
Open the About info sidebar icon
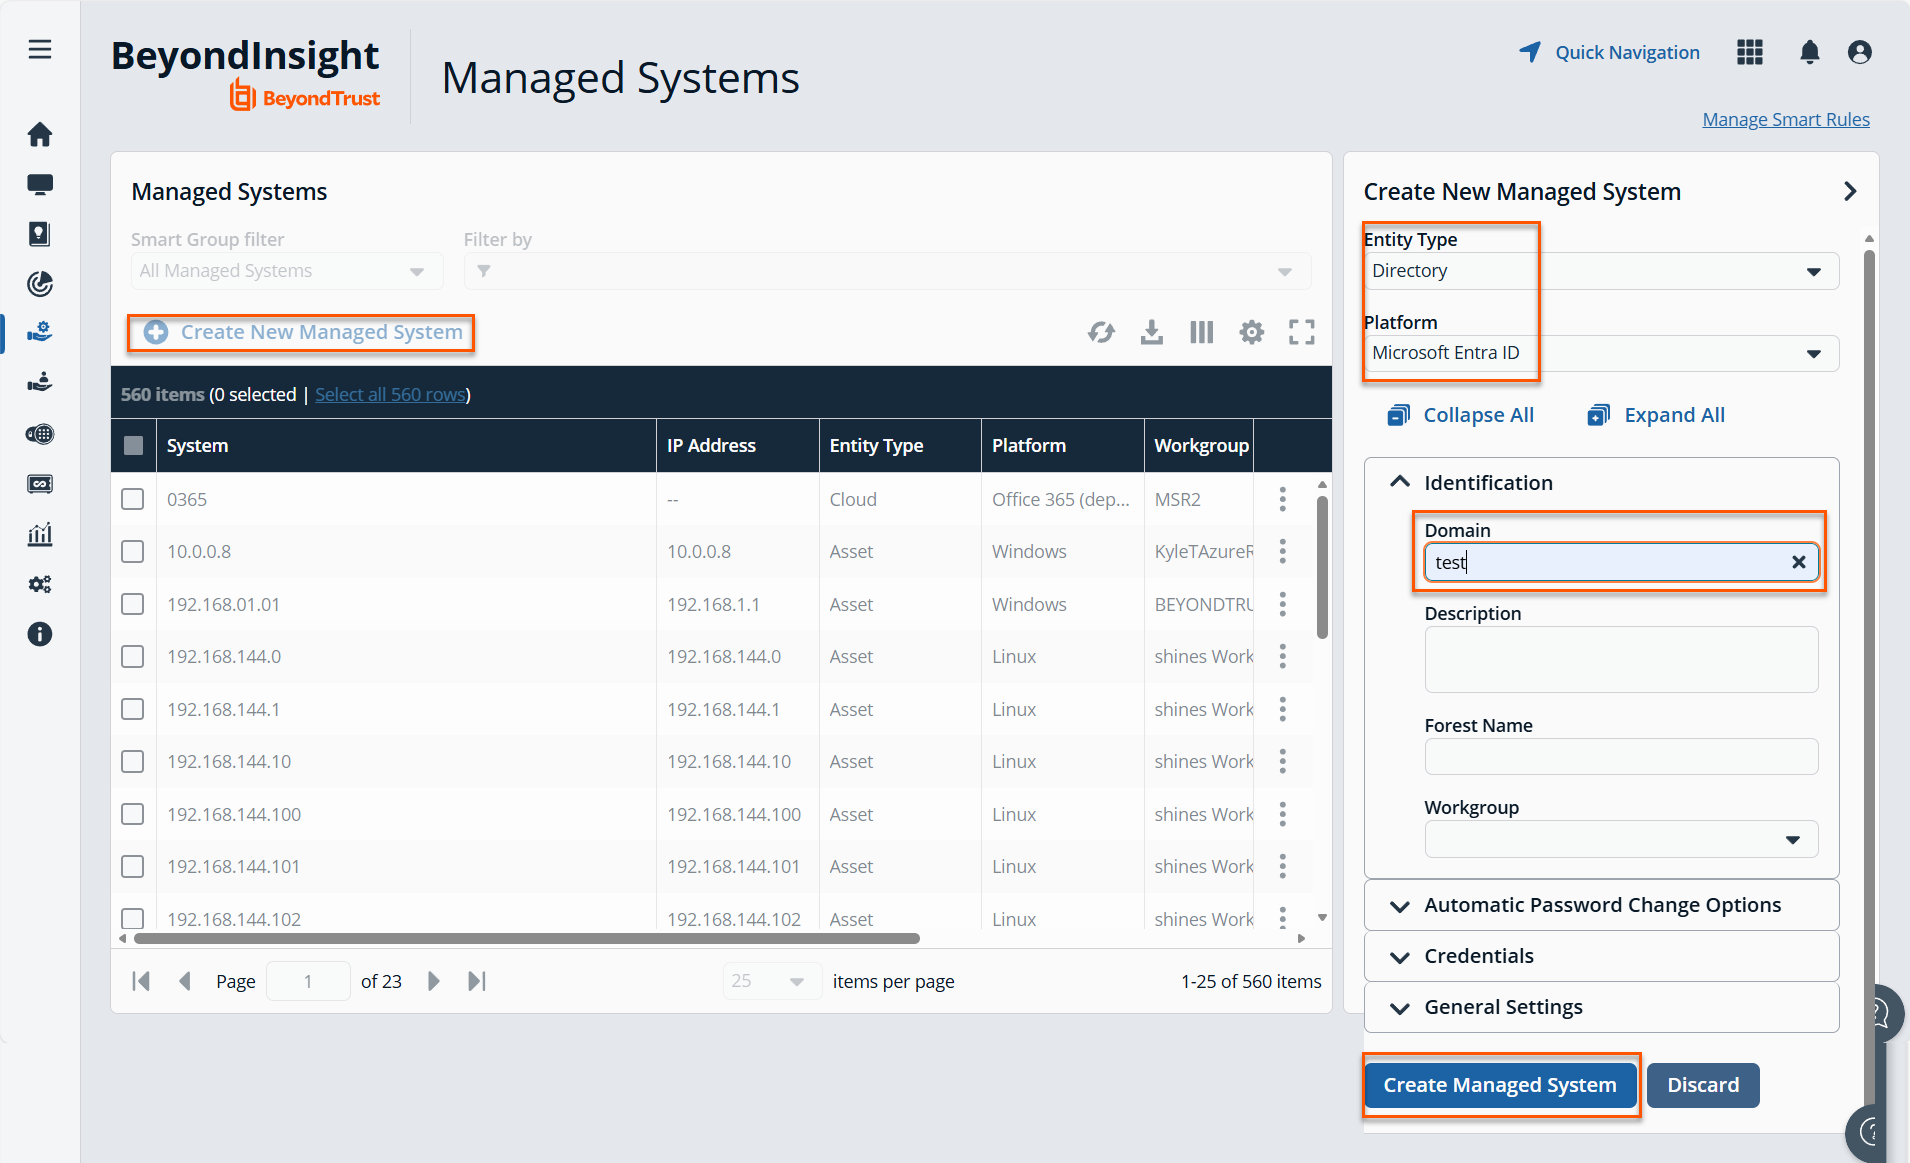[40, 634]
